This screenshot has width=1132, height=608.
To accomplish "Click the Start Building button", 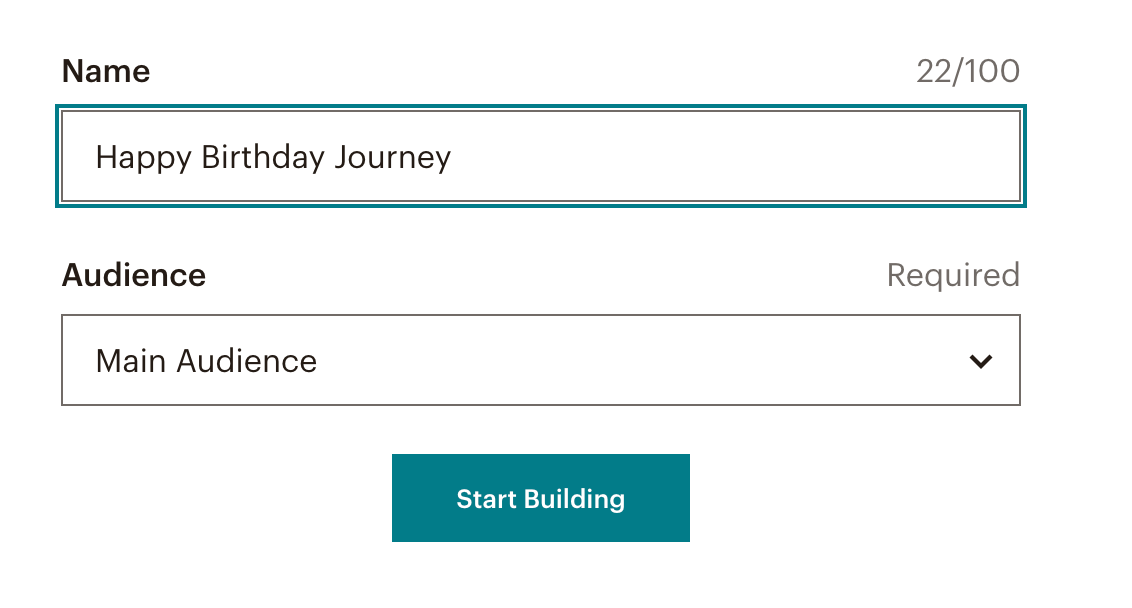I will coord(540,498).
